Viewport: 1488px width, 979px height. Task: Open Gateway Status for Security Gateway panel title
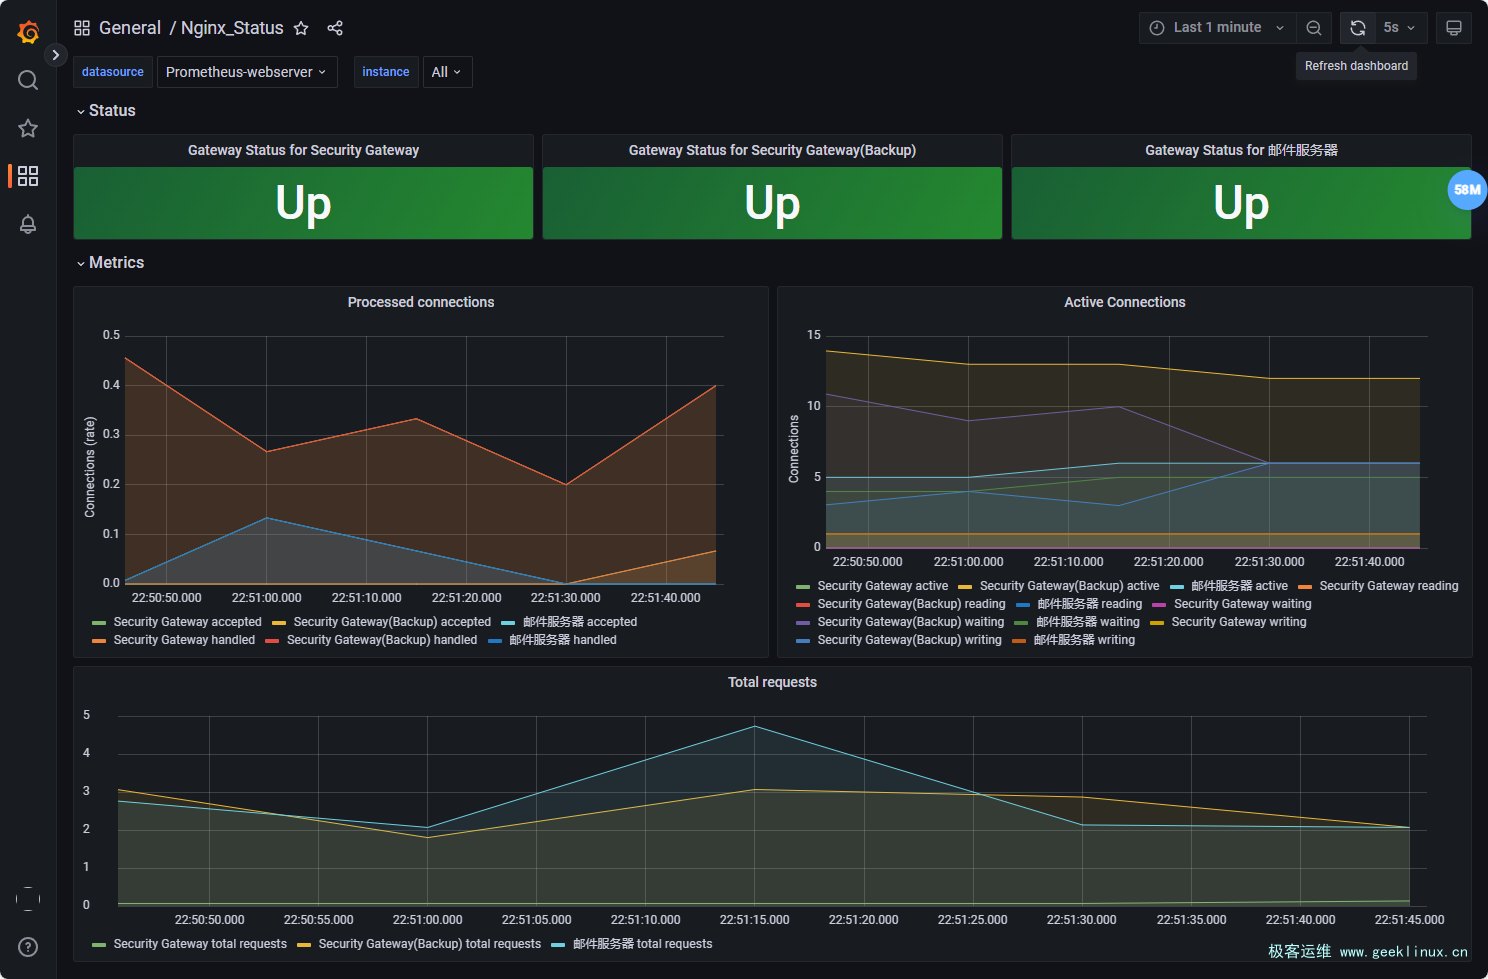tap(303, 150)
